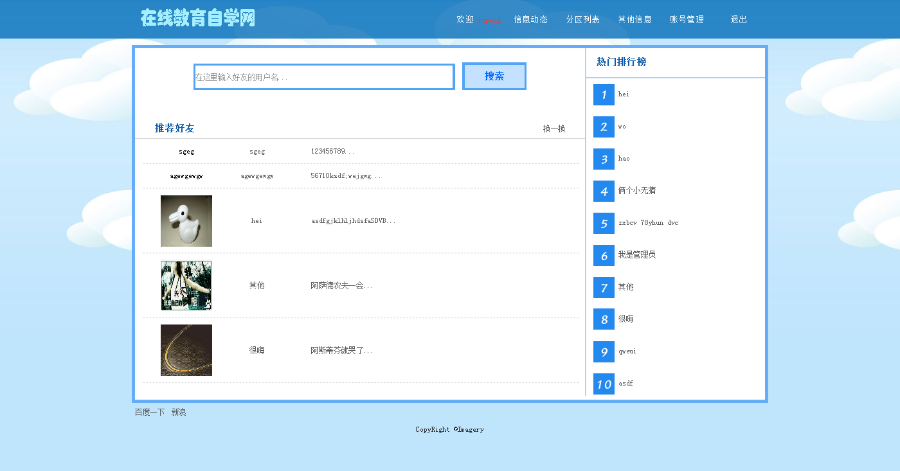Click the asdfgjkl... description in hei row
The height and width of the screenshot is (471, 900).
pos(353,221)
